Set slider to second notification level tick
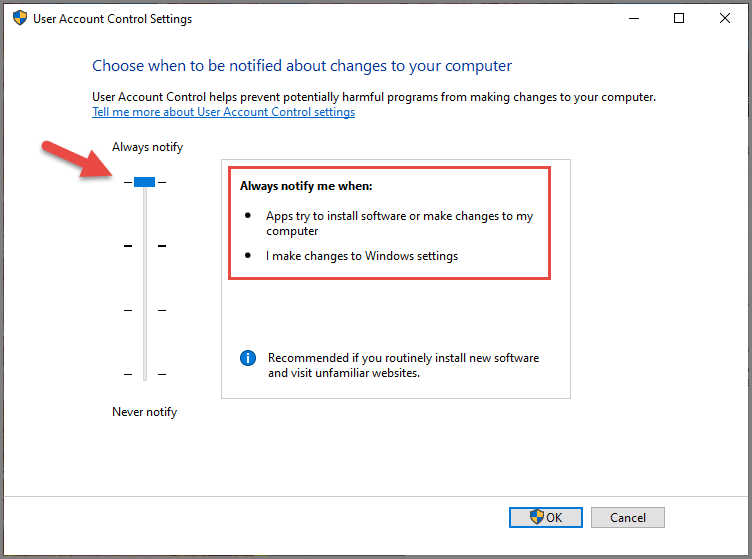The image size is (752, 559). pyautogui.click(x=145, y=246)
